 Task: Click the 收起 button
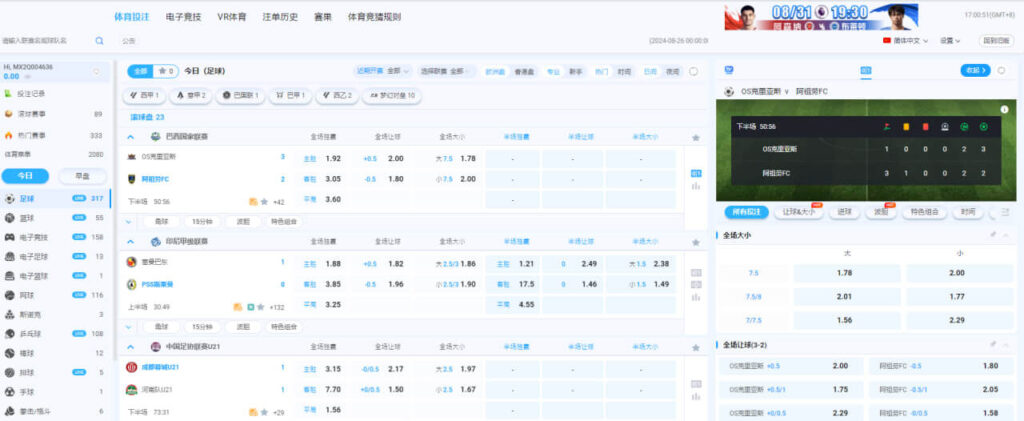[x=974, y=70]
